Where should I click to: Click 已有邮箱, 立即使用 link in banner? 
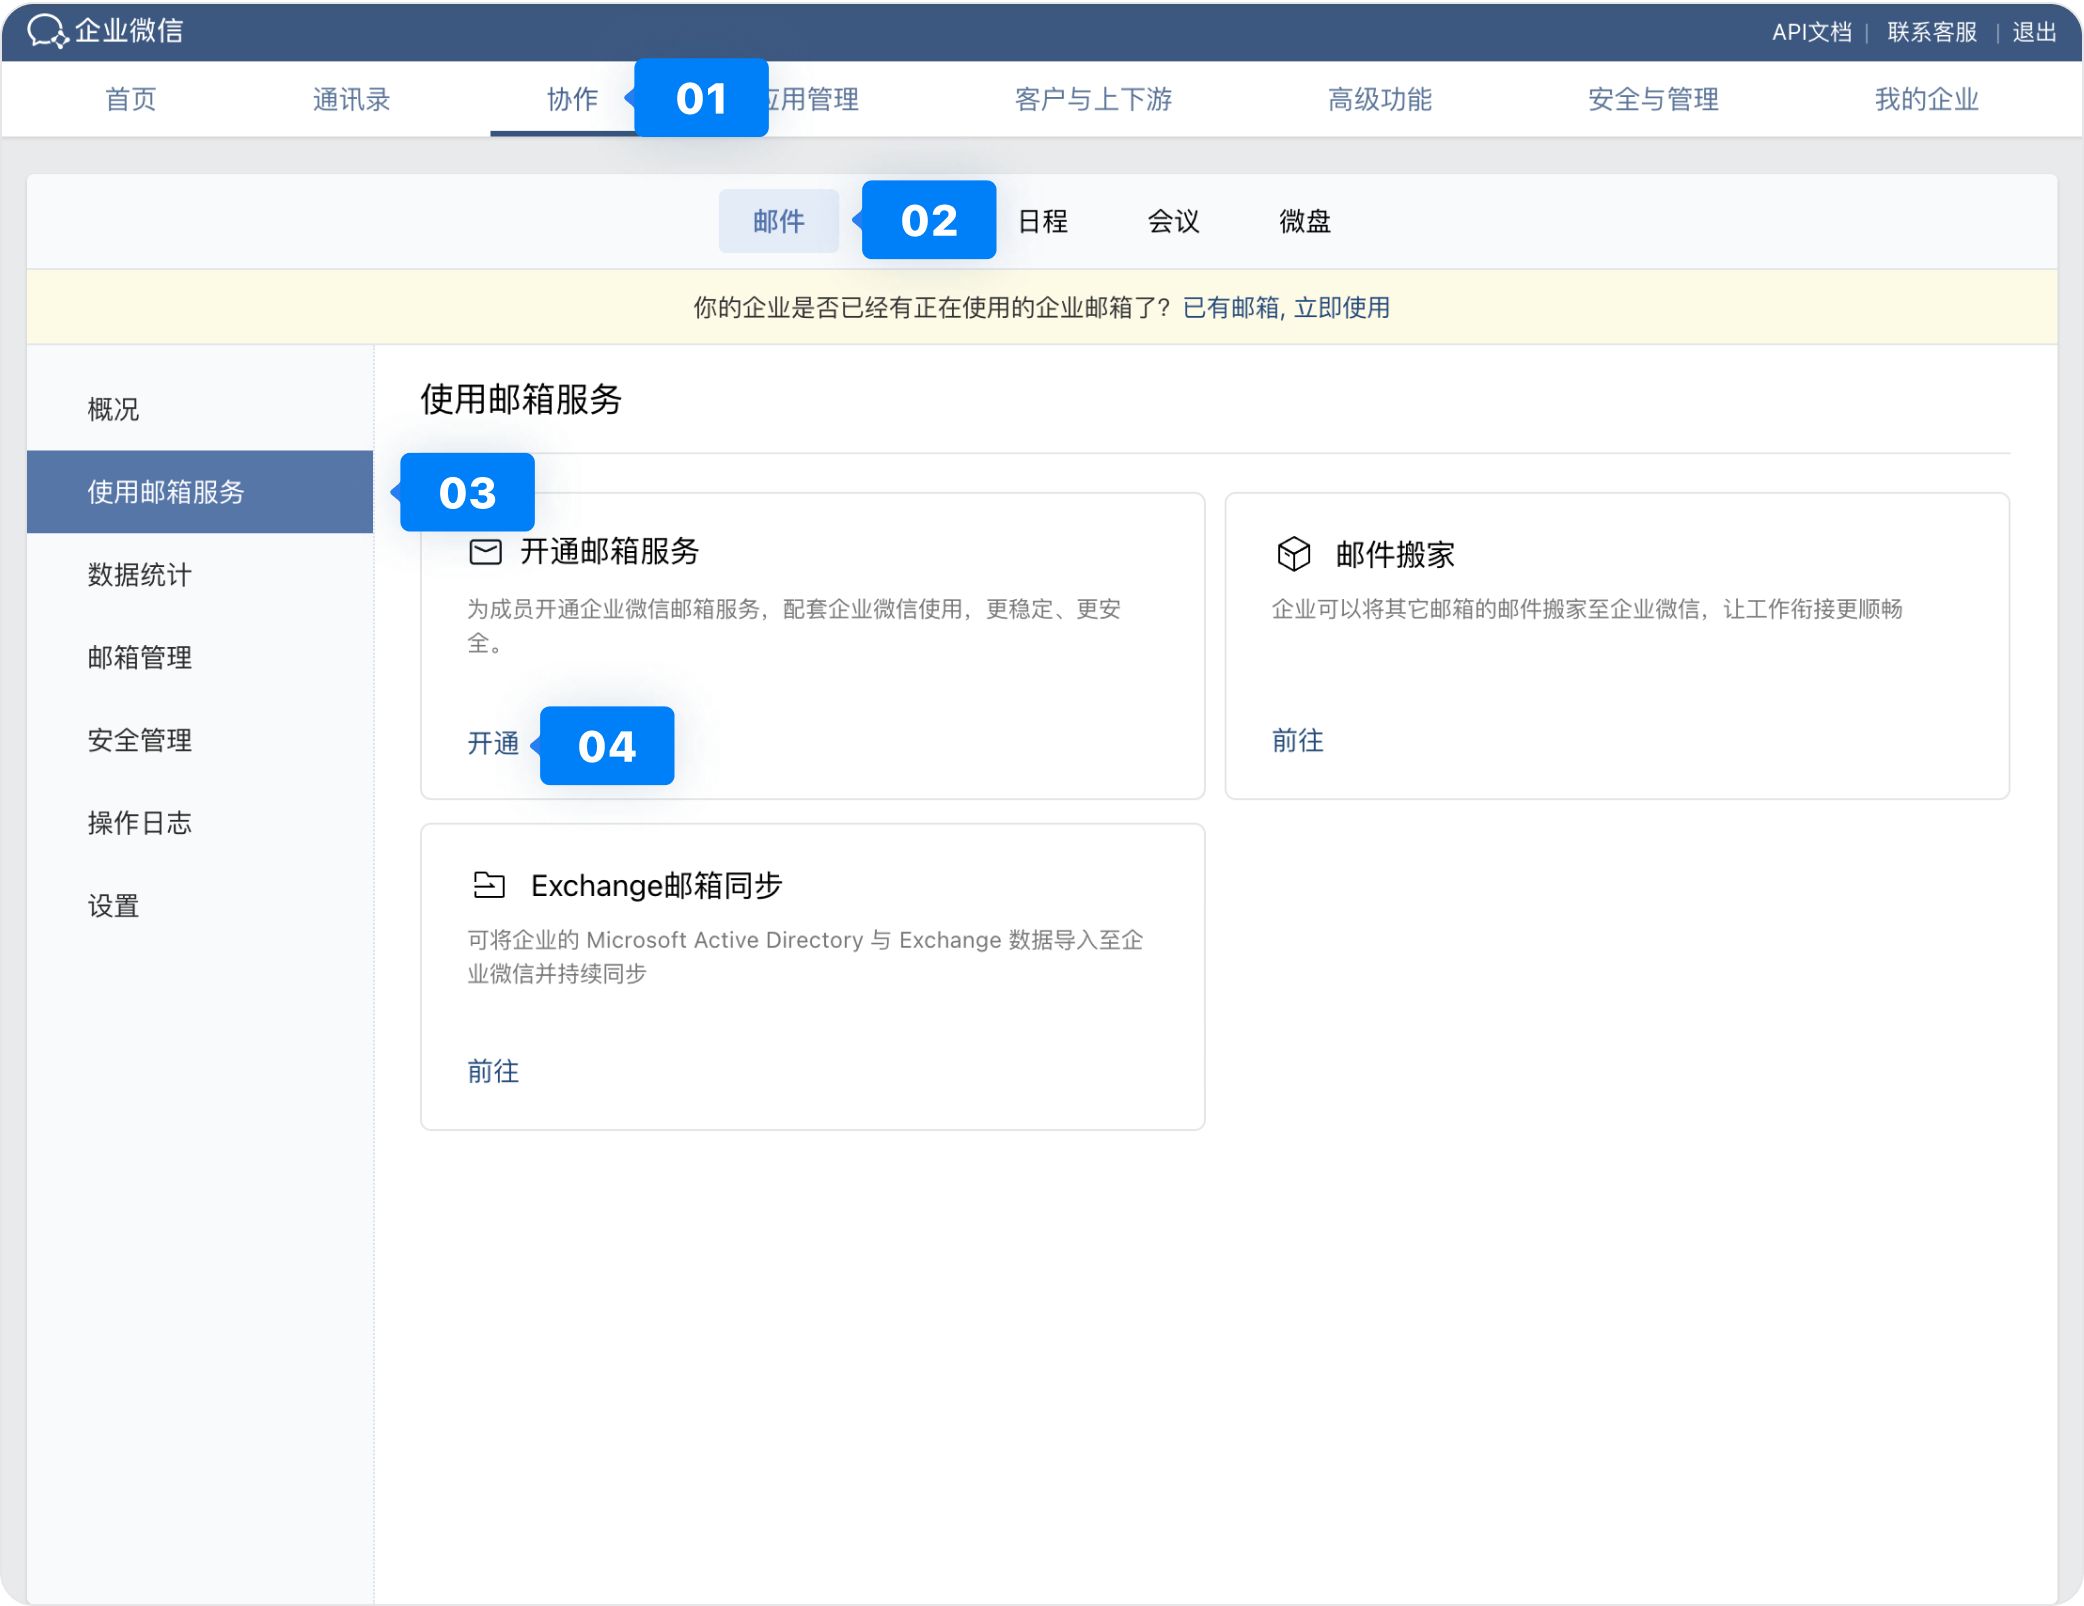pos(1285,308)
